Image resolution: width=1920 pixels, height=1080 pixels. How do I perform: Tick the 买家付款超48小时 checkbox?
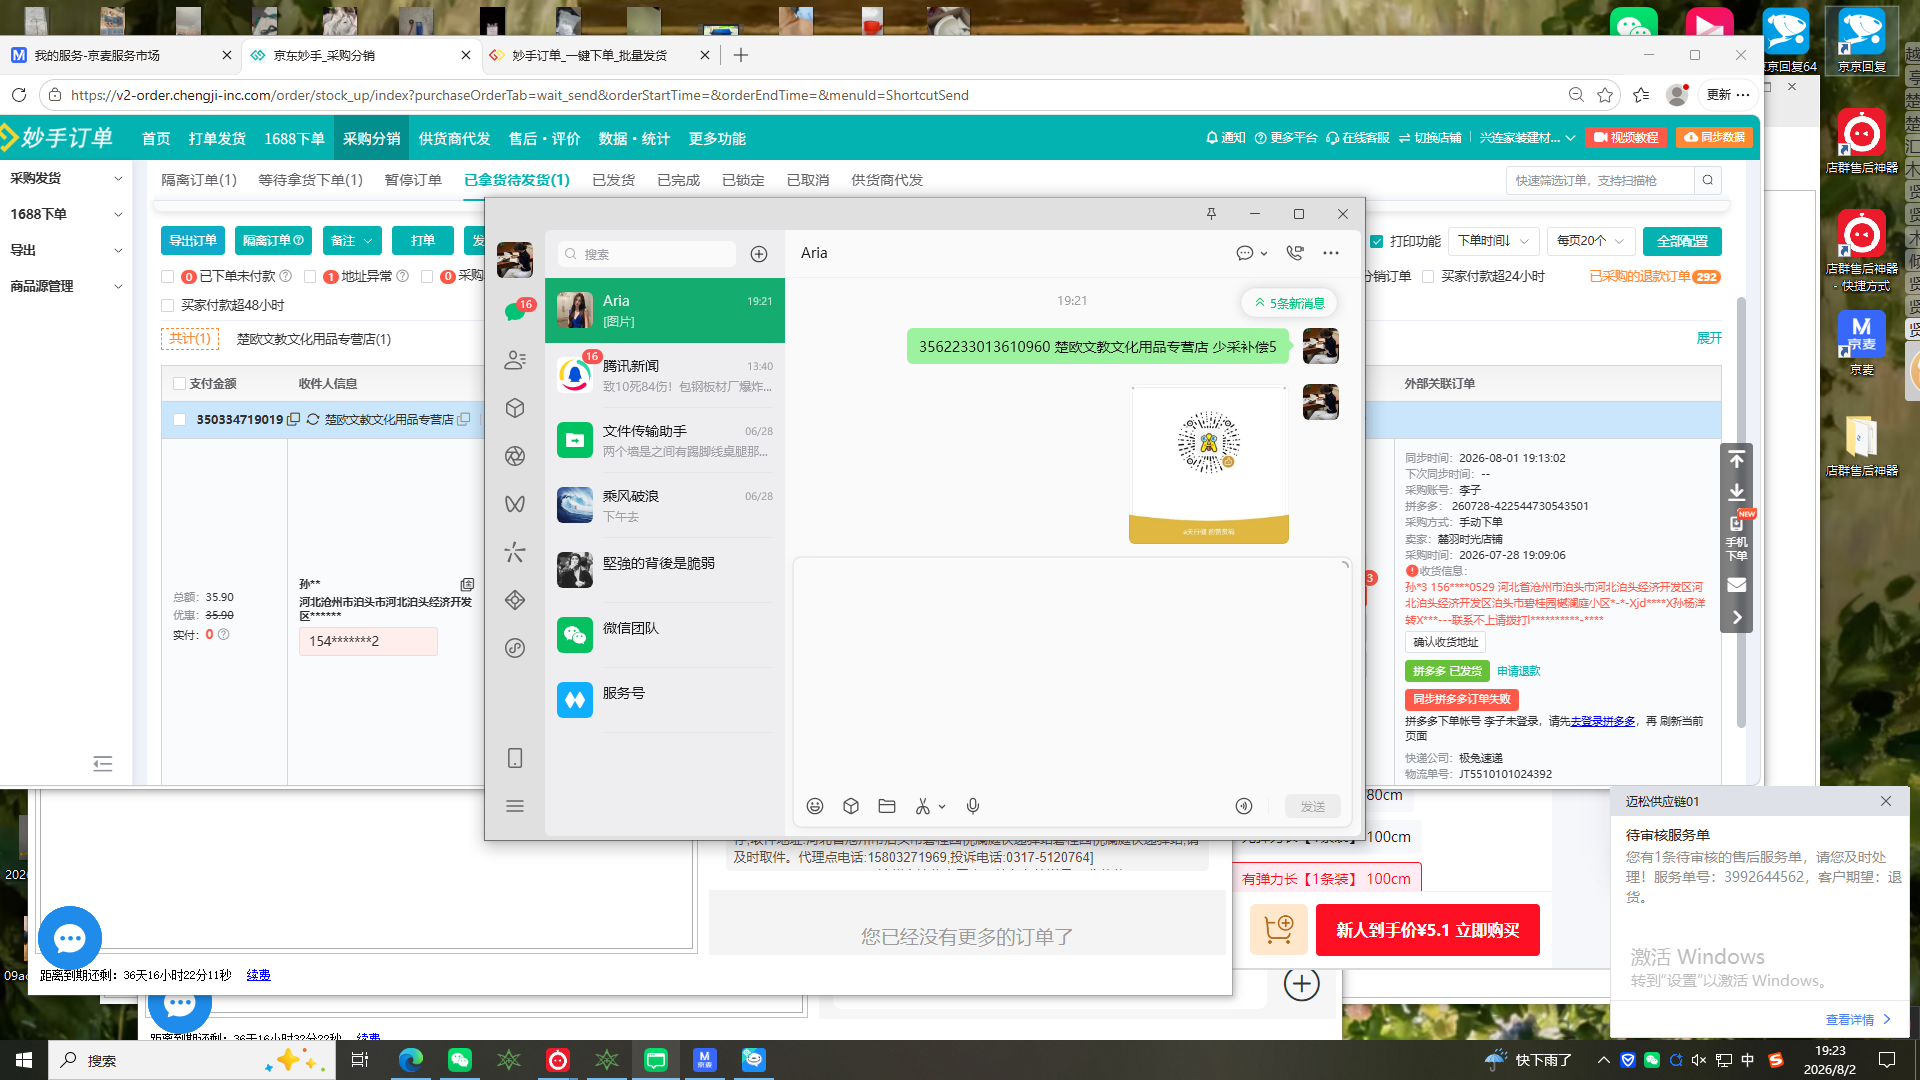pos(168,306)
